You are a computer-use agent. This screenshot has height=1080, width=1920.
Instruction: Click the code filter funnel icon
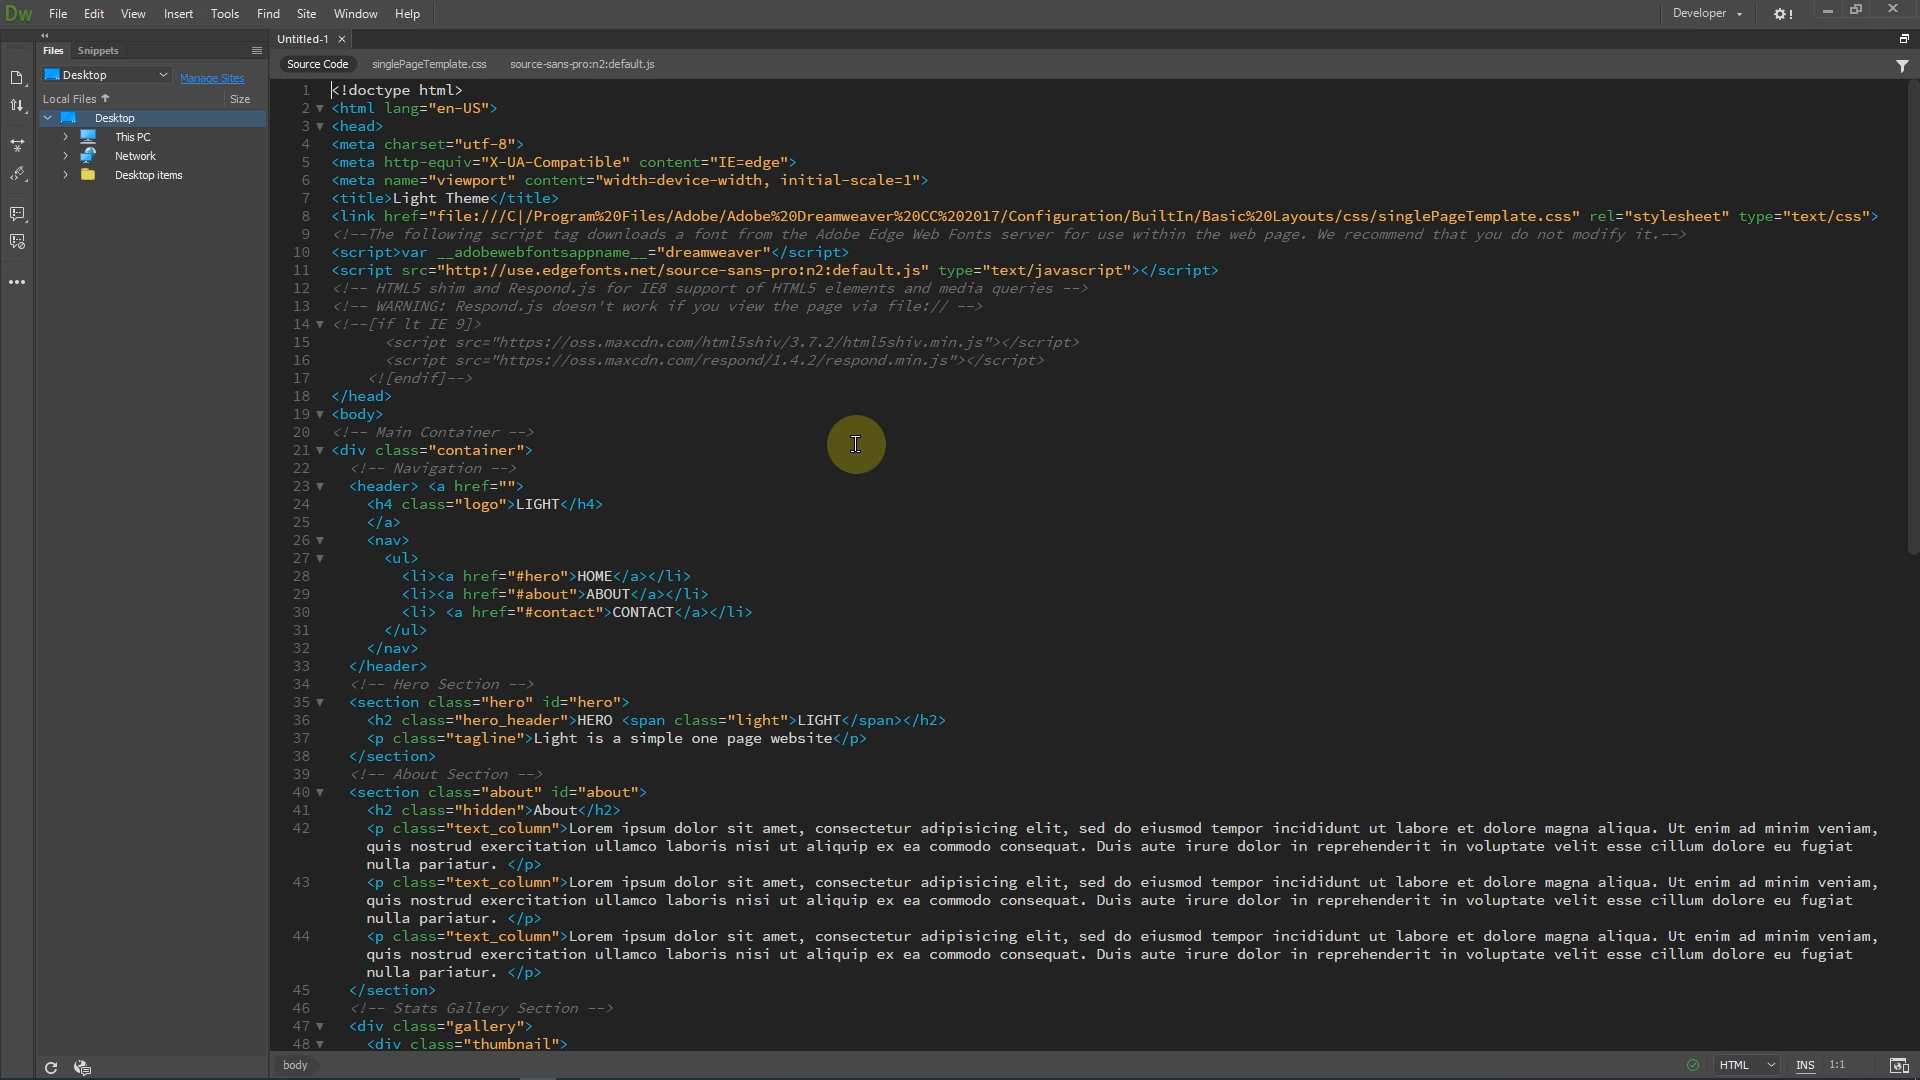click(1902, 65)
